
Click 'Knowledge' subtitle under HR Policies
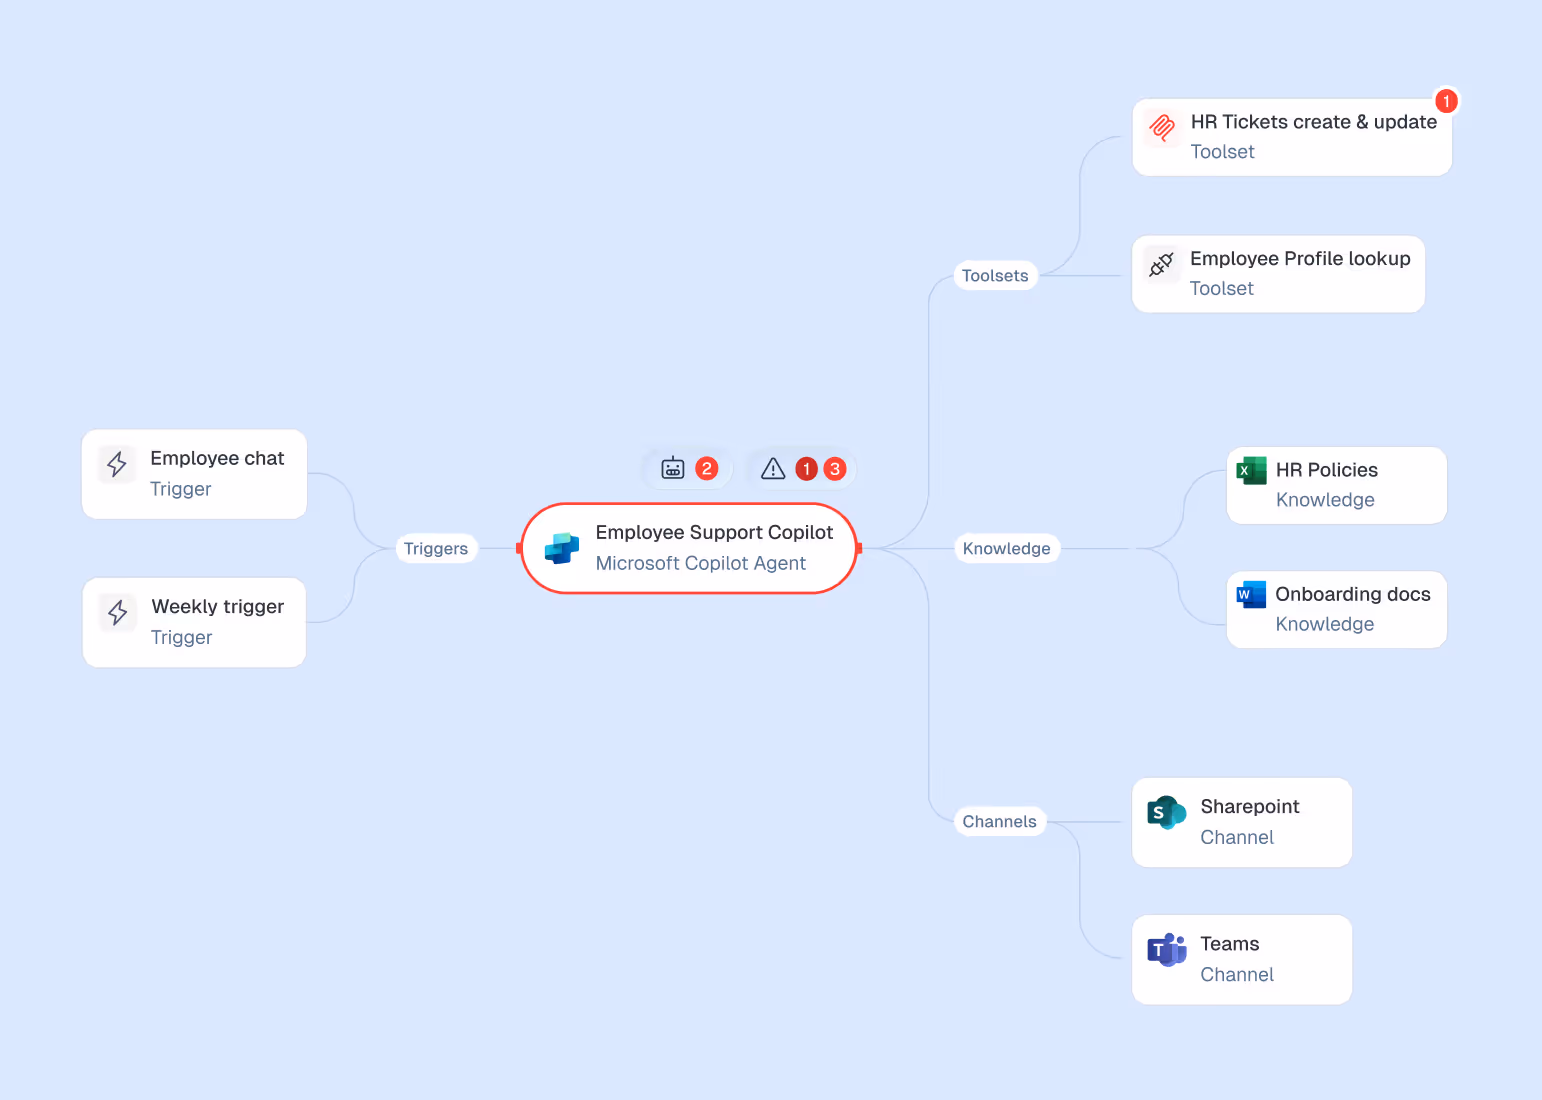coord(1325,500)
